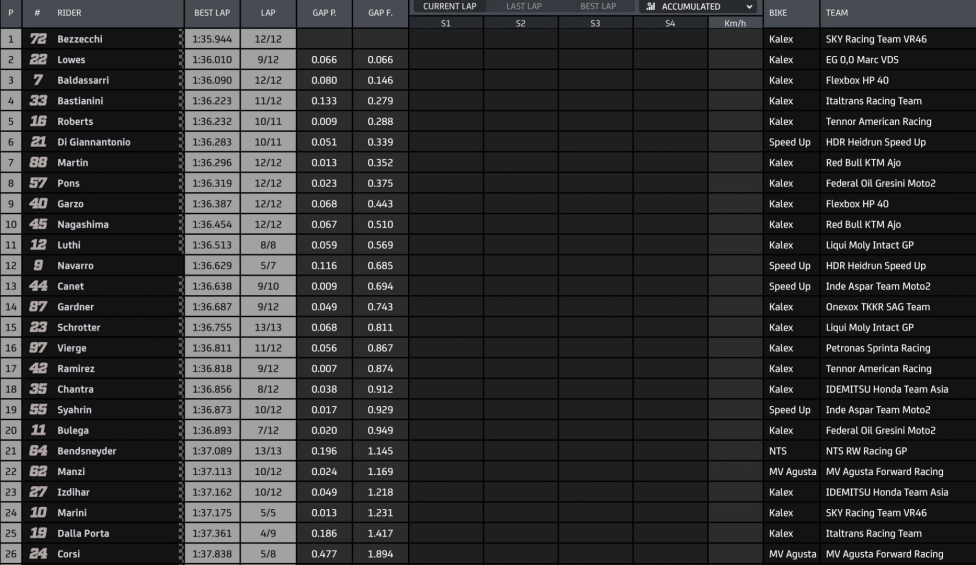Click the Km/h speed header
Viewport: 976px width, 565px height.
[735, 23]
